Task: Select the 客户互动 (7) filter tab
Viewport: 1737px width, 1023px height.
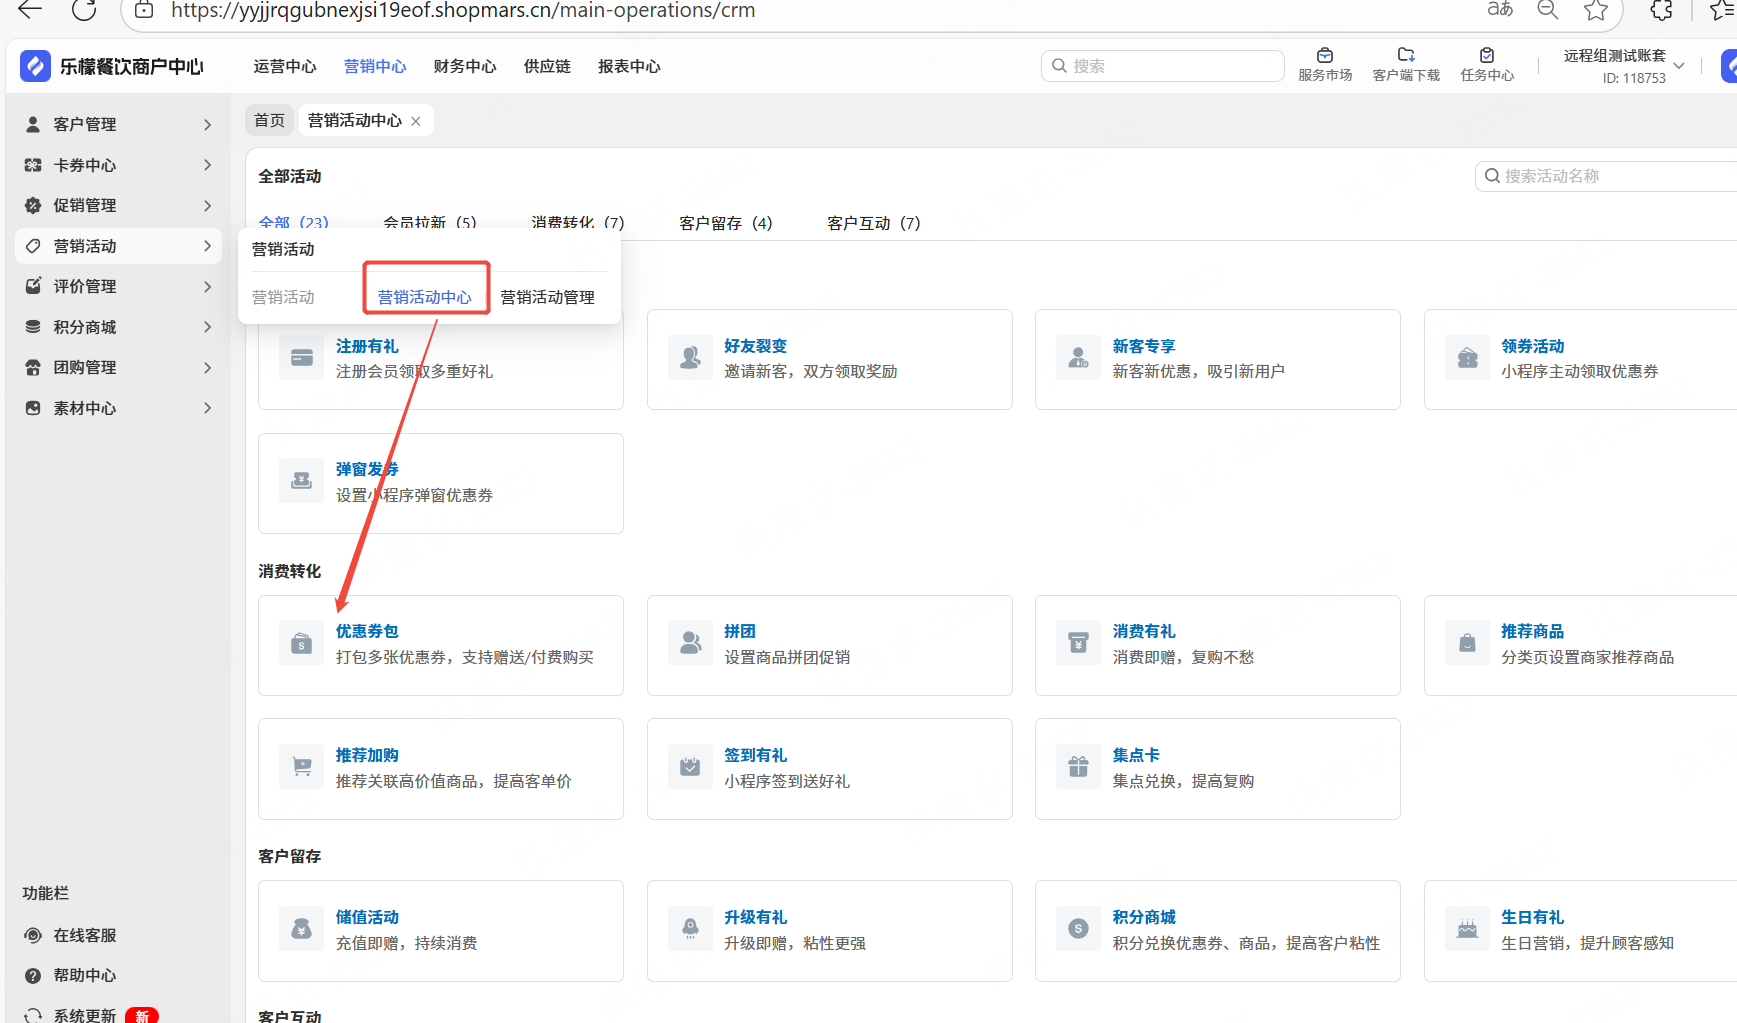Action: tap(874, 223)
